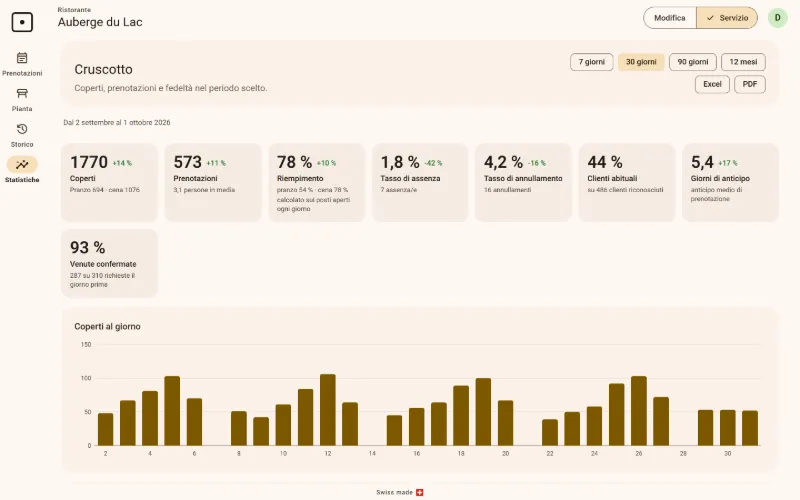Open the Coperti 1770 stat card
The image size is (800, 500).
click(109, 182)
